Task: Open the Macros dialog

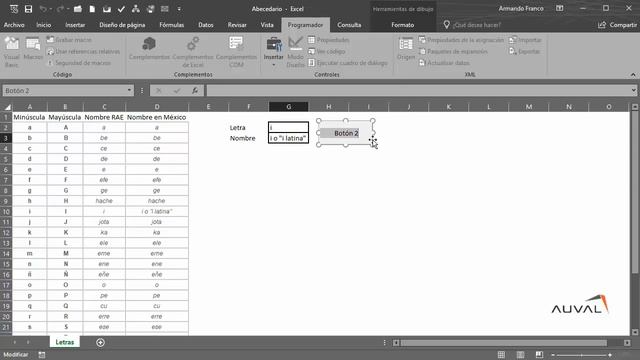Action: click(x=33, y=49)
